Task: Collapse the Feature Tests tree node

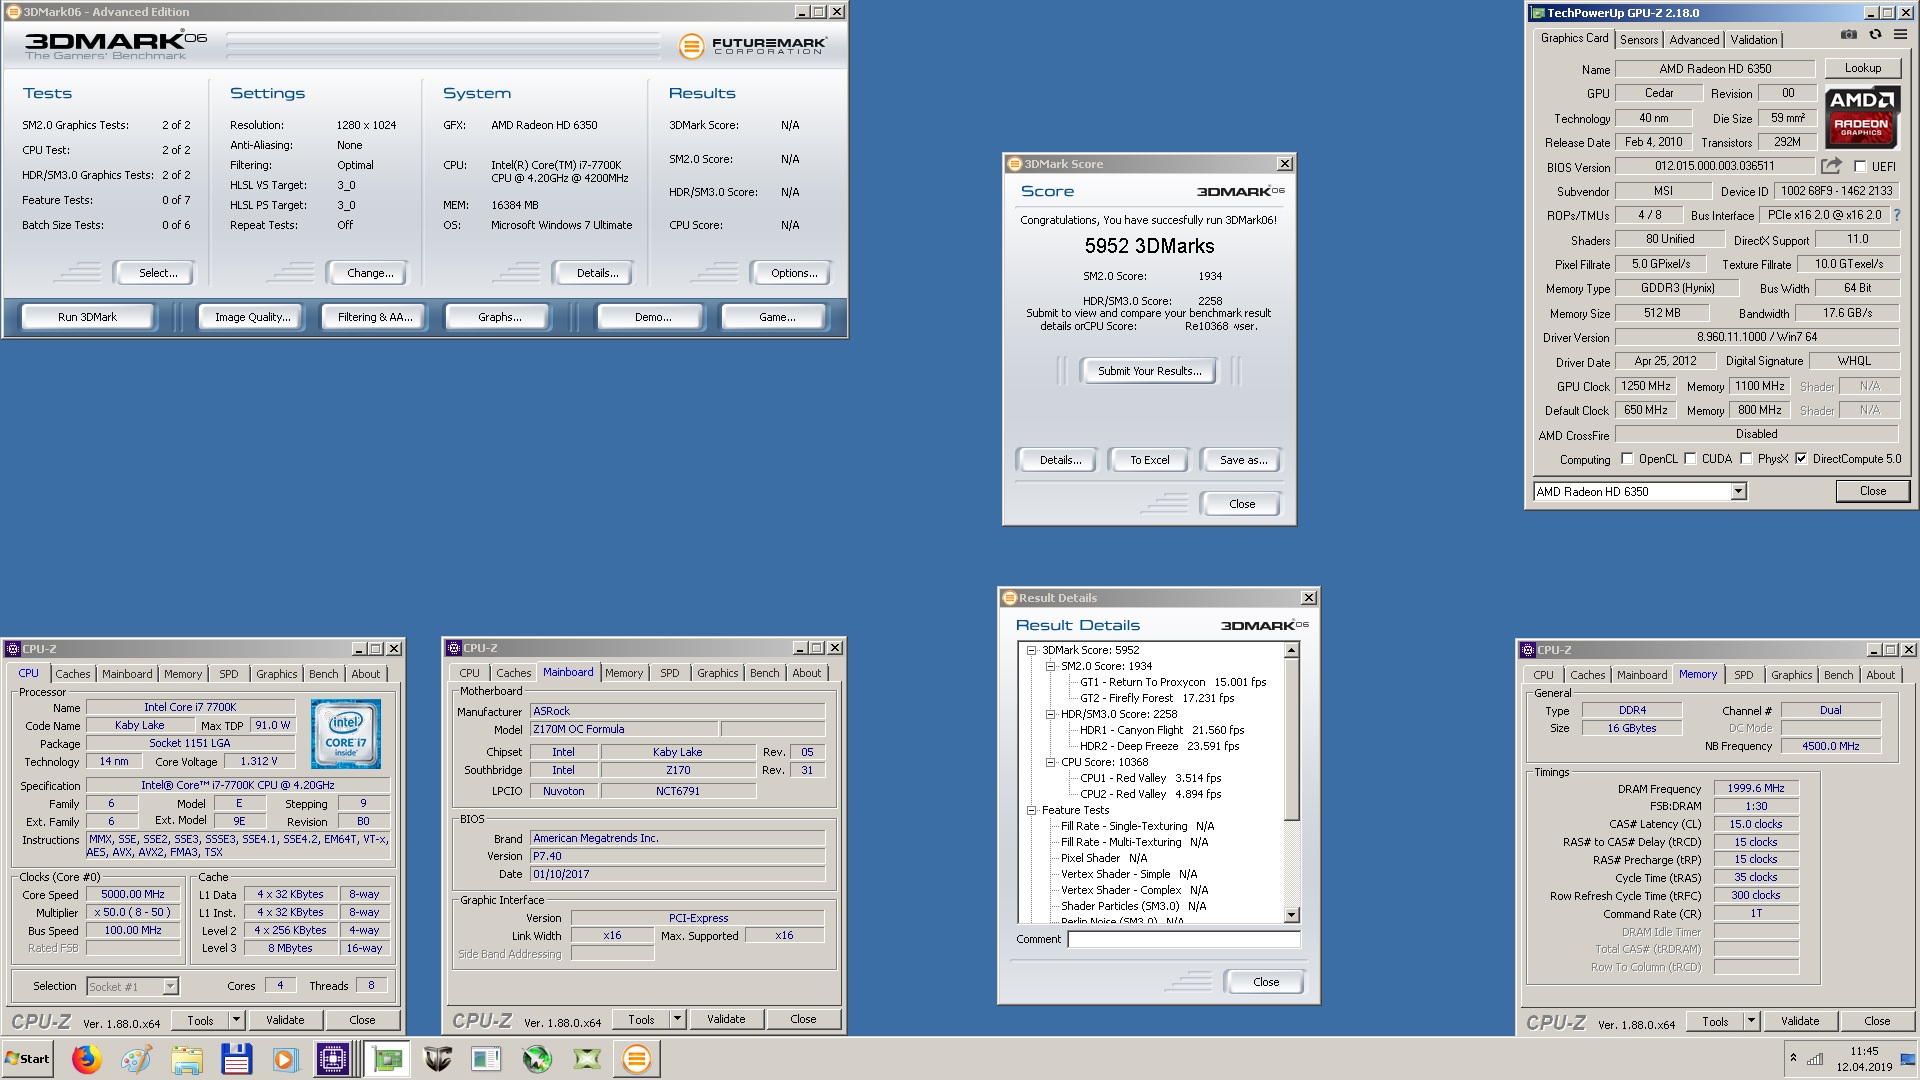Action: [x=1031, y=810]
